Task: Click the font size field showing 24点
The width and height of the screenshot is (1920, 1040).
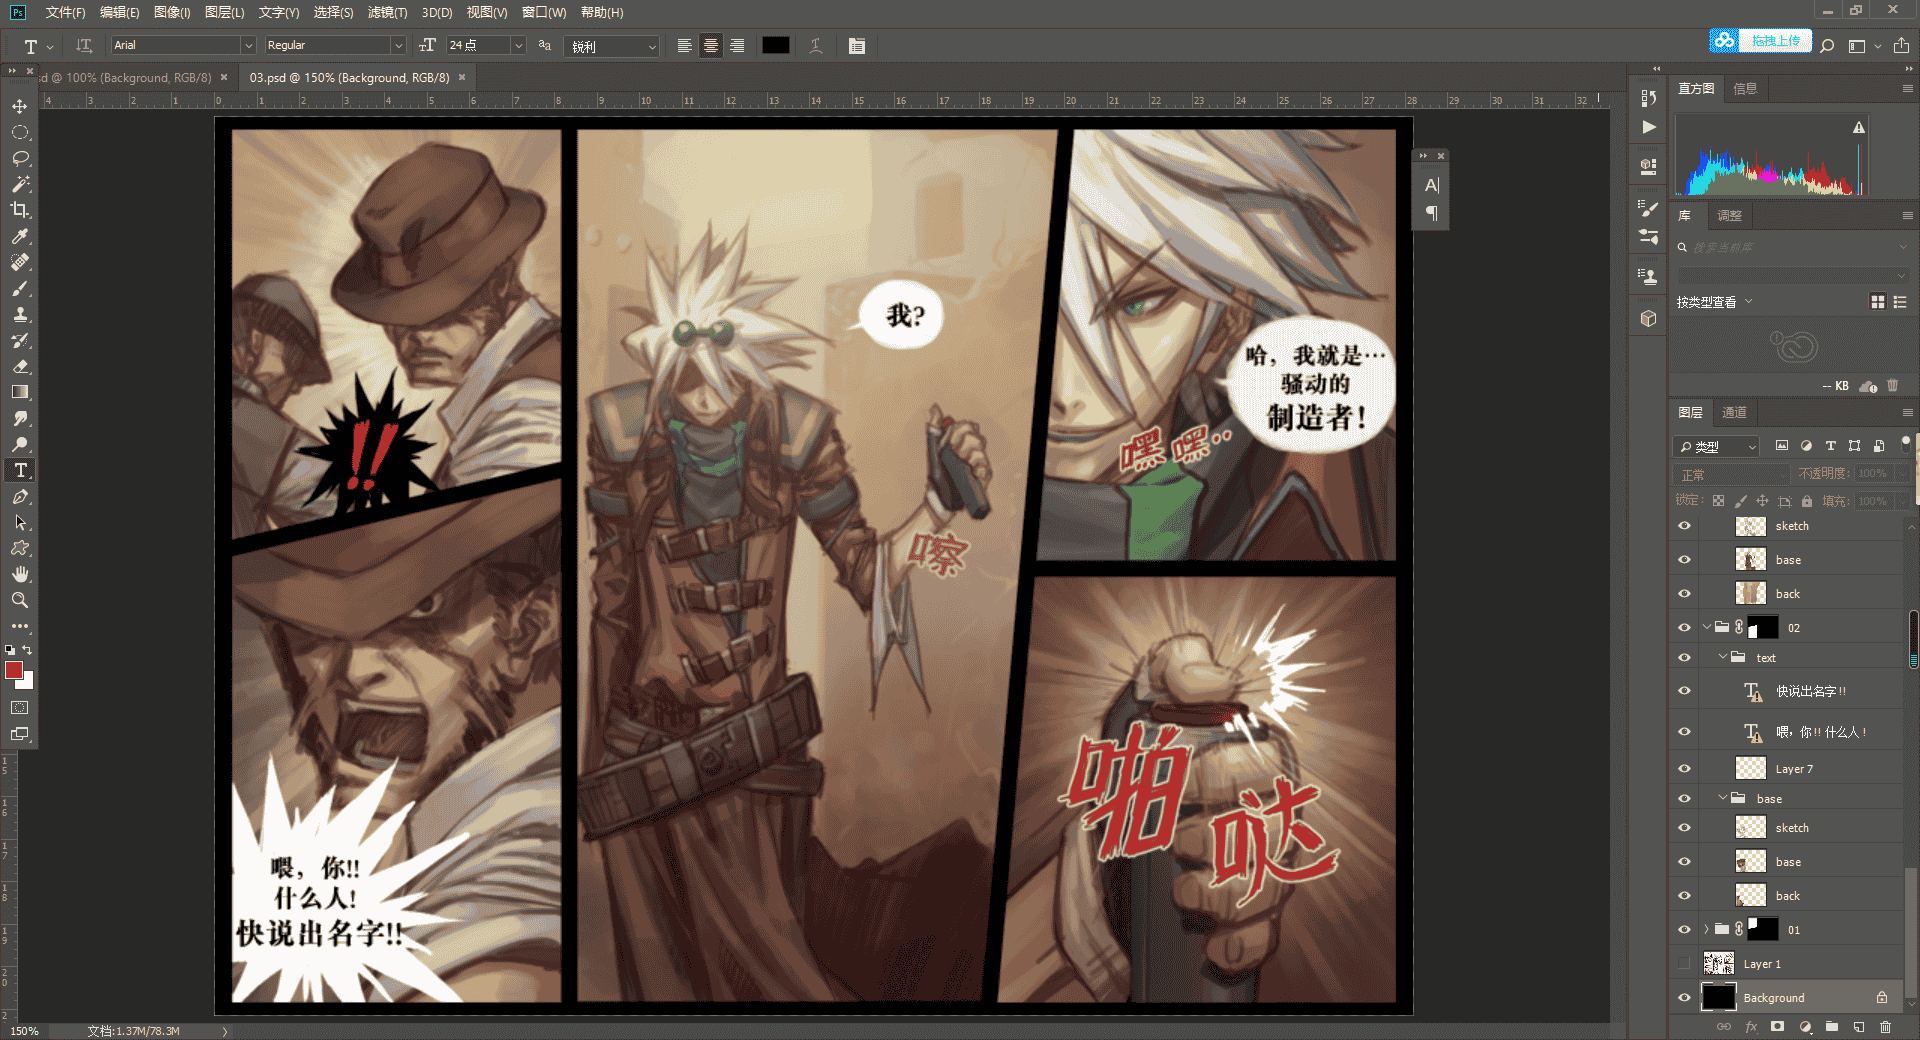Action: click(478, 45)
